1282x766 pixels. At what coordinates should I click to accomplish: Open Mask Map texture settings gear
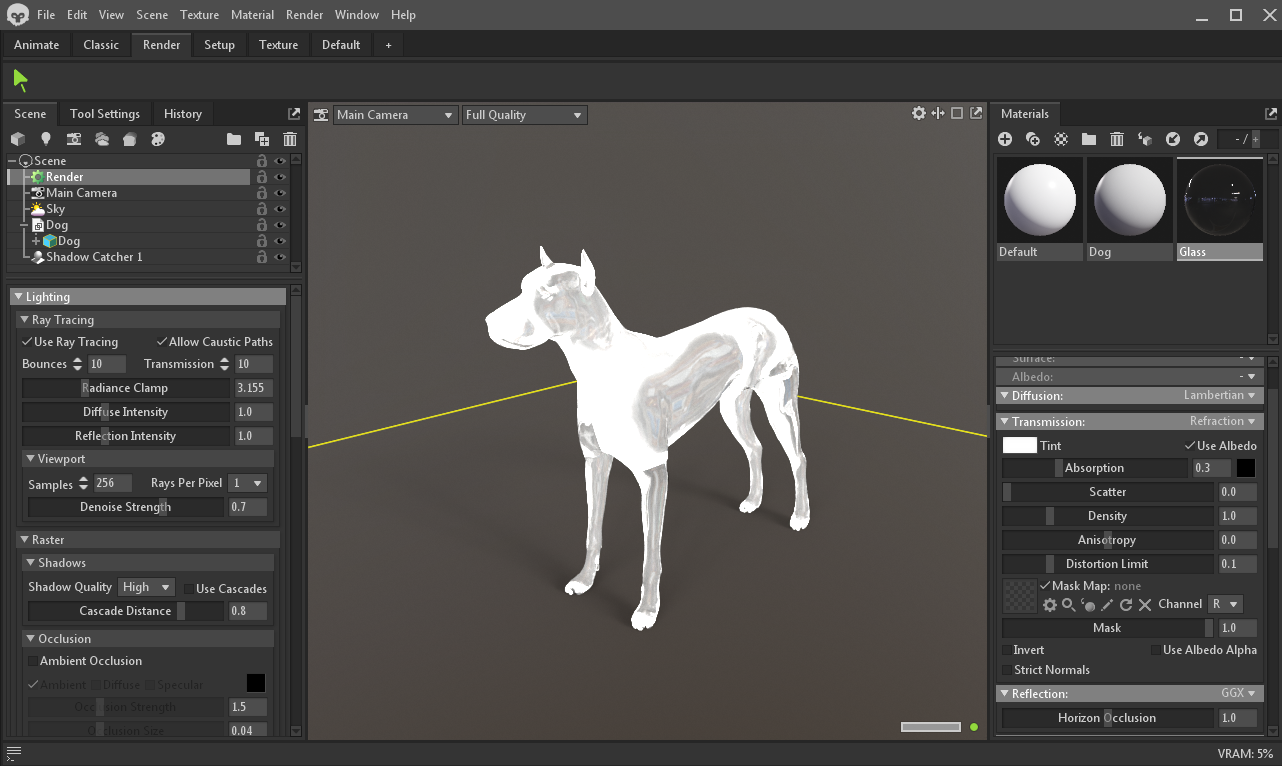[1050, 605]
